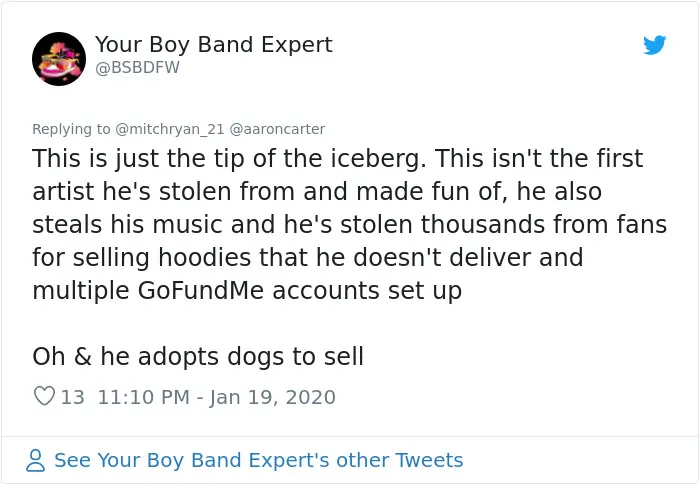Viewport: 700px width, 485px height.
Task: Open the @mitchryan_21 mention
Action: pos(170,129)
